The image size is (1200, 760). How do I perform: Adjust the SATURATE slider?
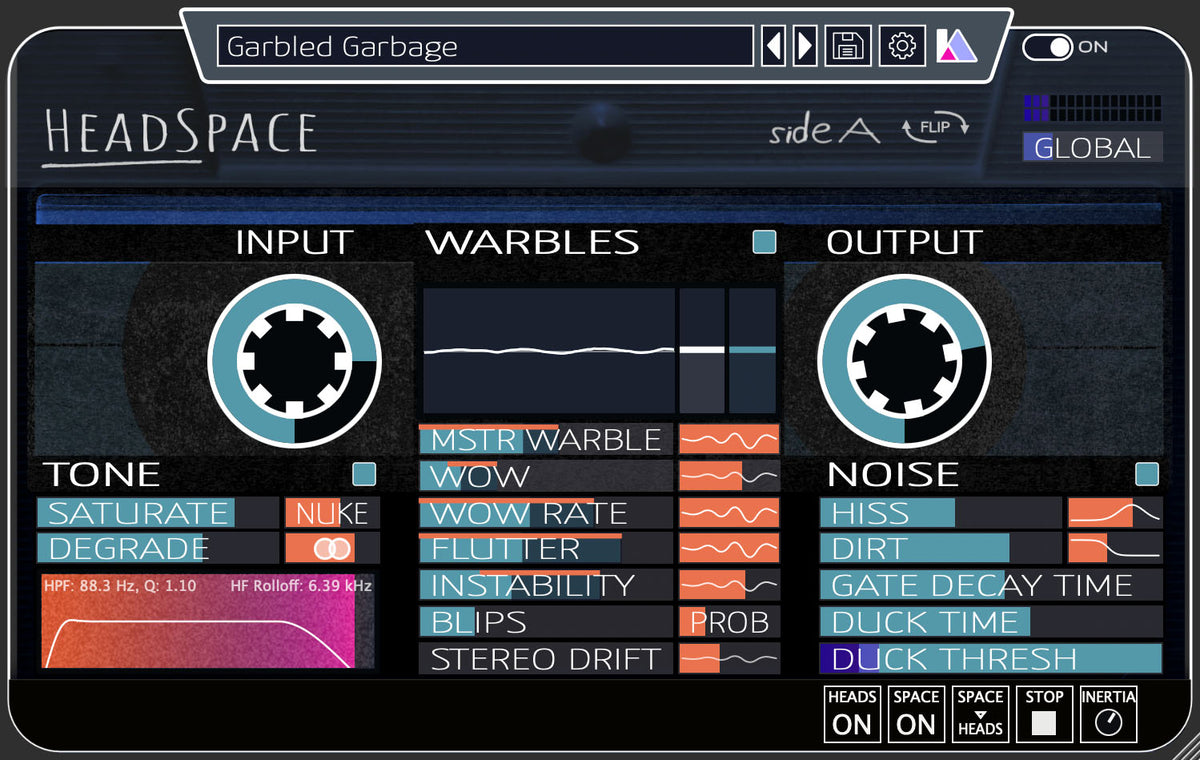click(x=158, y=513)
